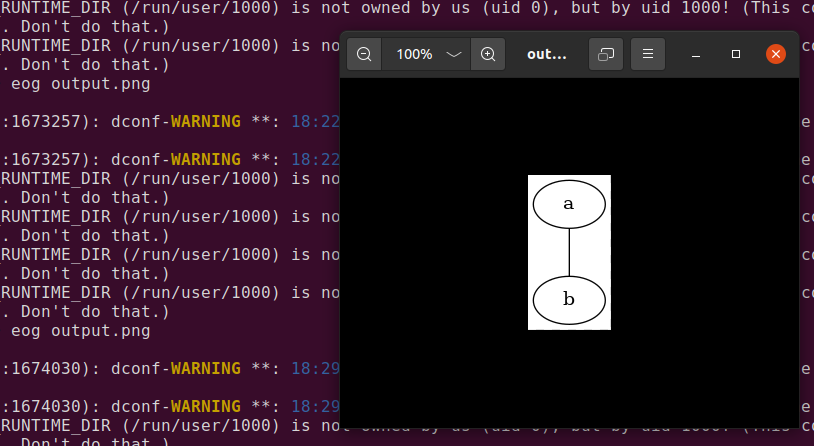Click the zoom out magnifier button
Image resolution: width=814 pixels, height=446 pixels.
[x=364, y=54]
